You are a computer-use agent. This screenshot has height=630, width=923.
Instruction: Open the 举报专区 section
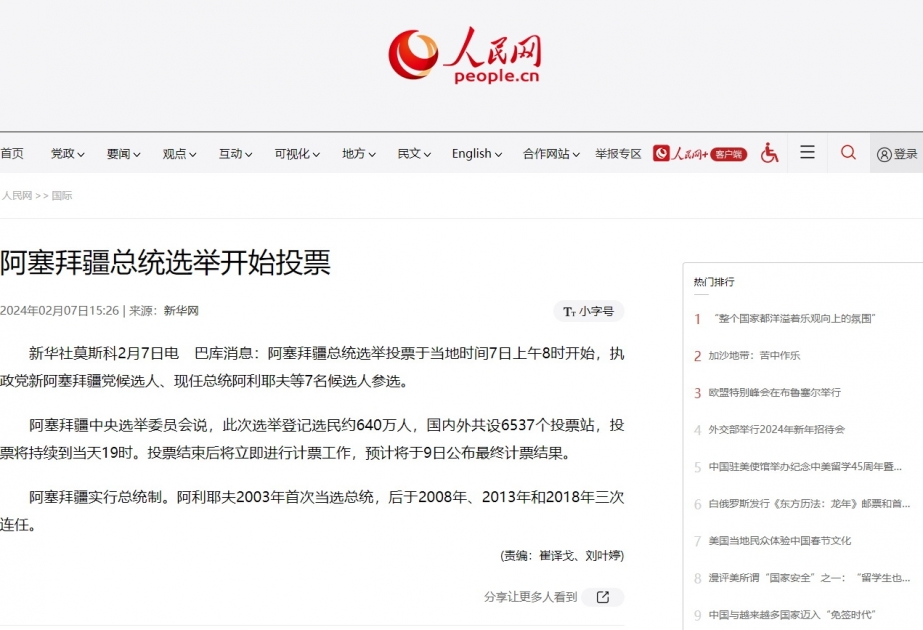618,154
